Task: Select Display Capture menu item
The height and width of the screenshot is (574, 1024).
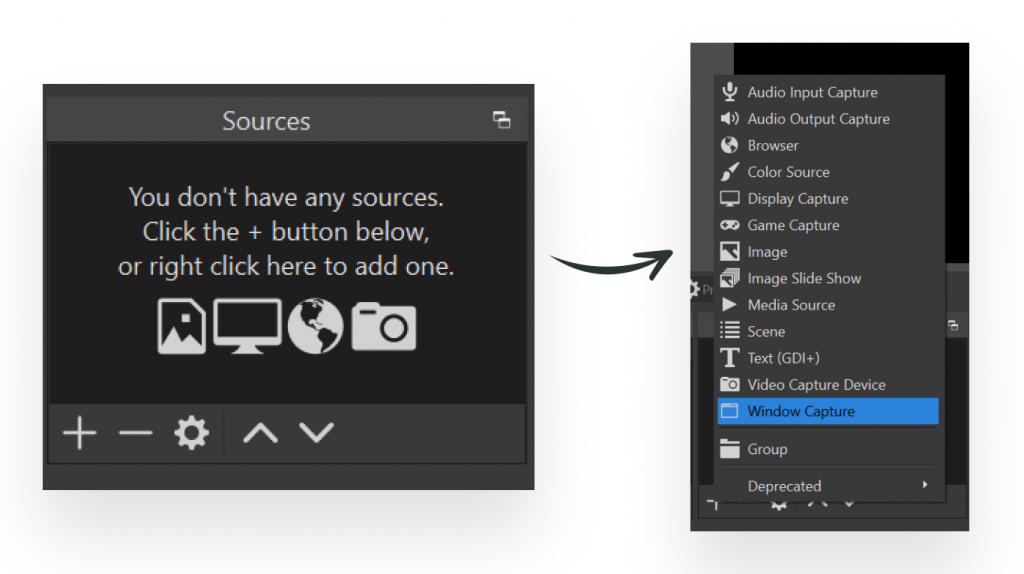Action: point(828,199)
